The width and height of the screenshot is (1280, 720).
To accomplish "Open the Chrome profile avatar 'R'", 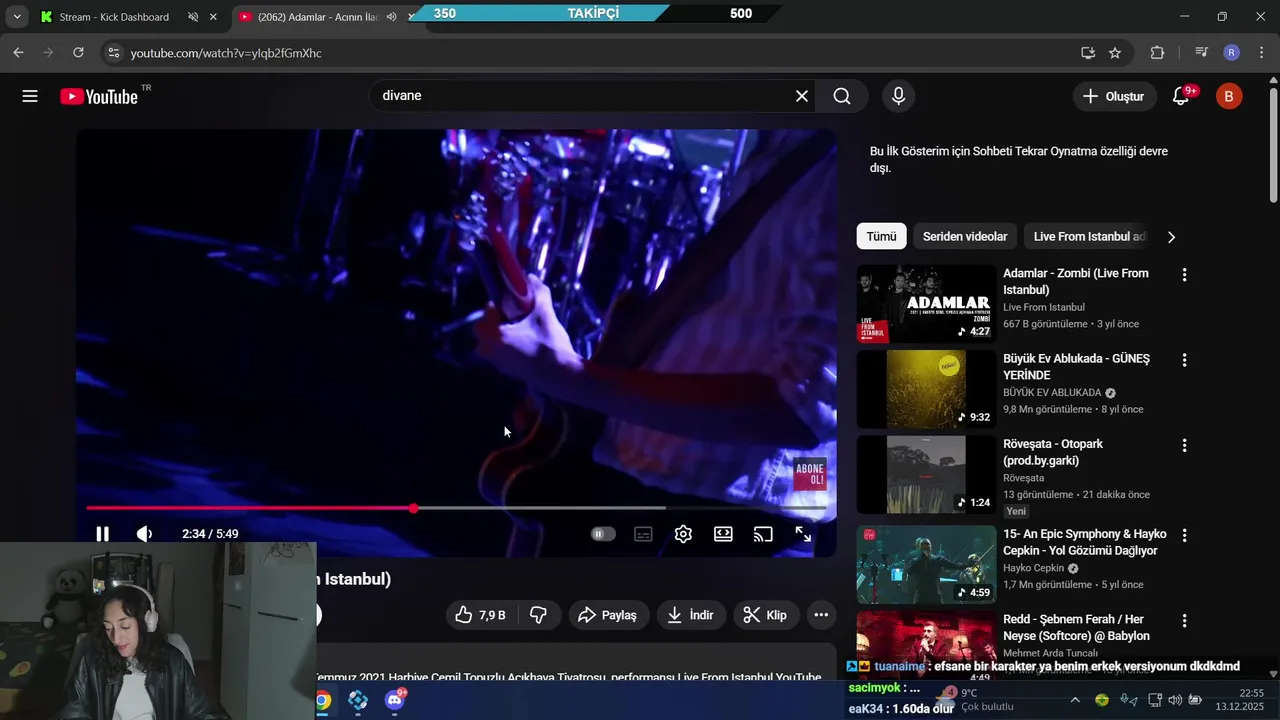I will (x=1232, y=53).
